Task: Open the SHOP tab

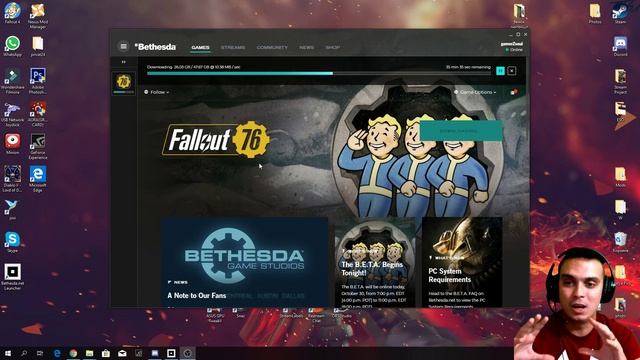Action: pyautogui.click(x=333, y=47)
